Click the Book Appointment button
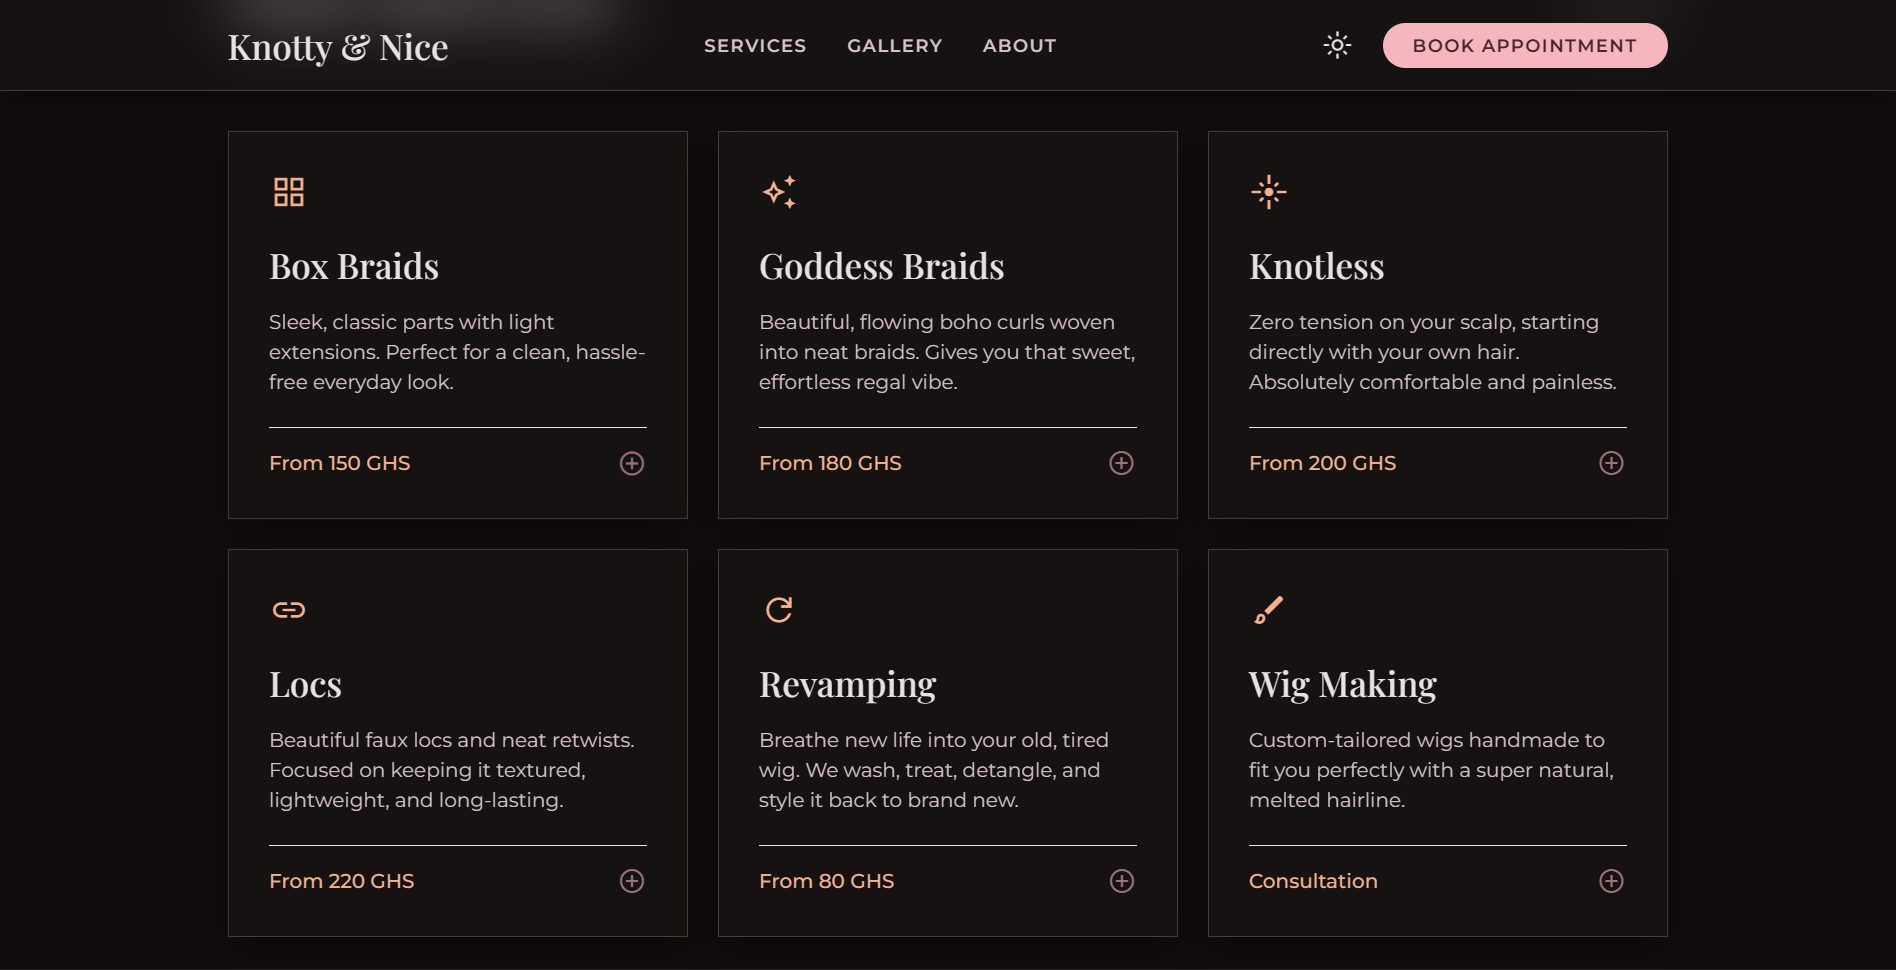Screen dimensions: 1896x970 point(1525,46)
